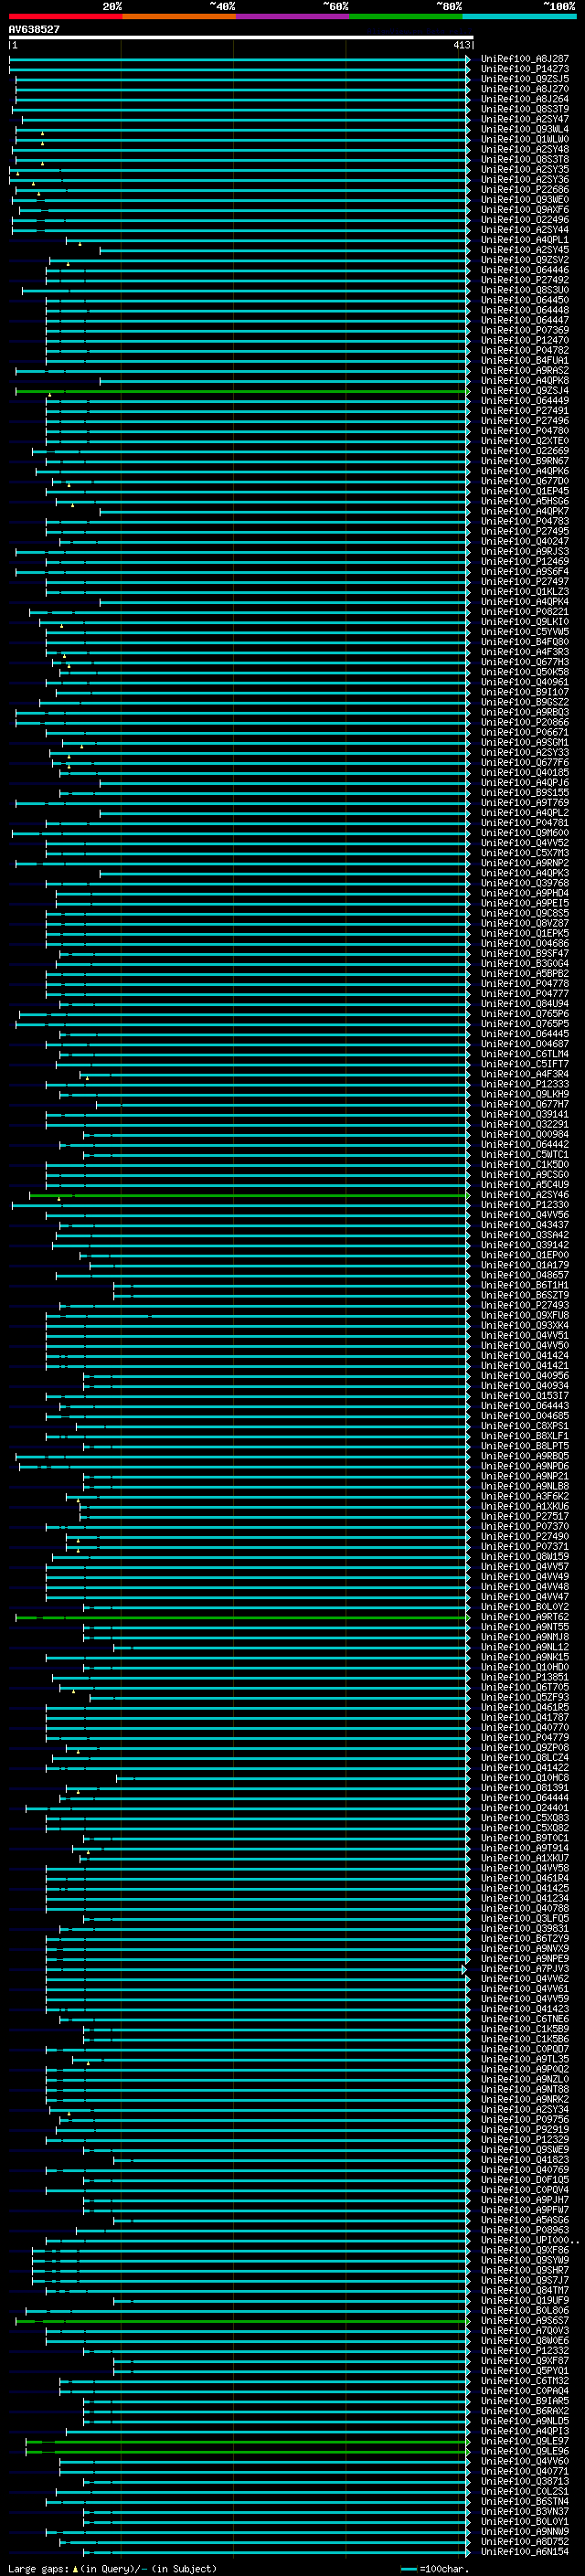The width and height of the screenshot is (585, 2576).
Task: Select hit label UniRef100_P27496
Action: (525, 421)
